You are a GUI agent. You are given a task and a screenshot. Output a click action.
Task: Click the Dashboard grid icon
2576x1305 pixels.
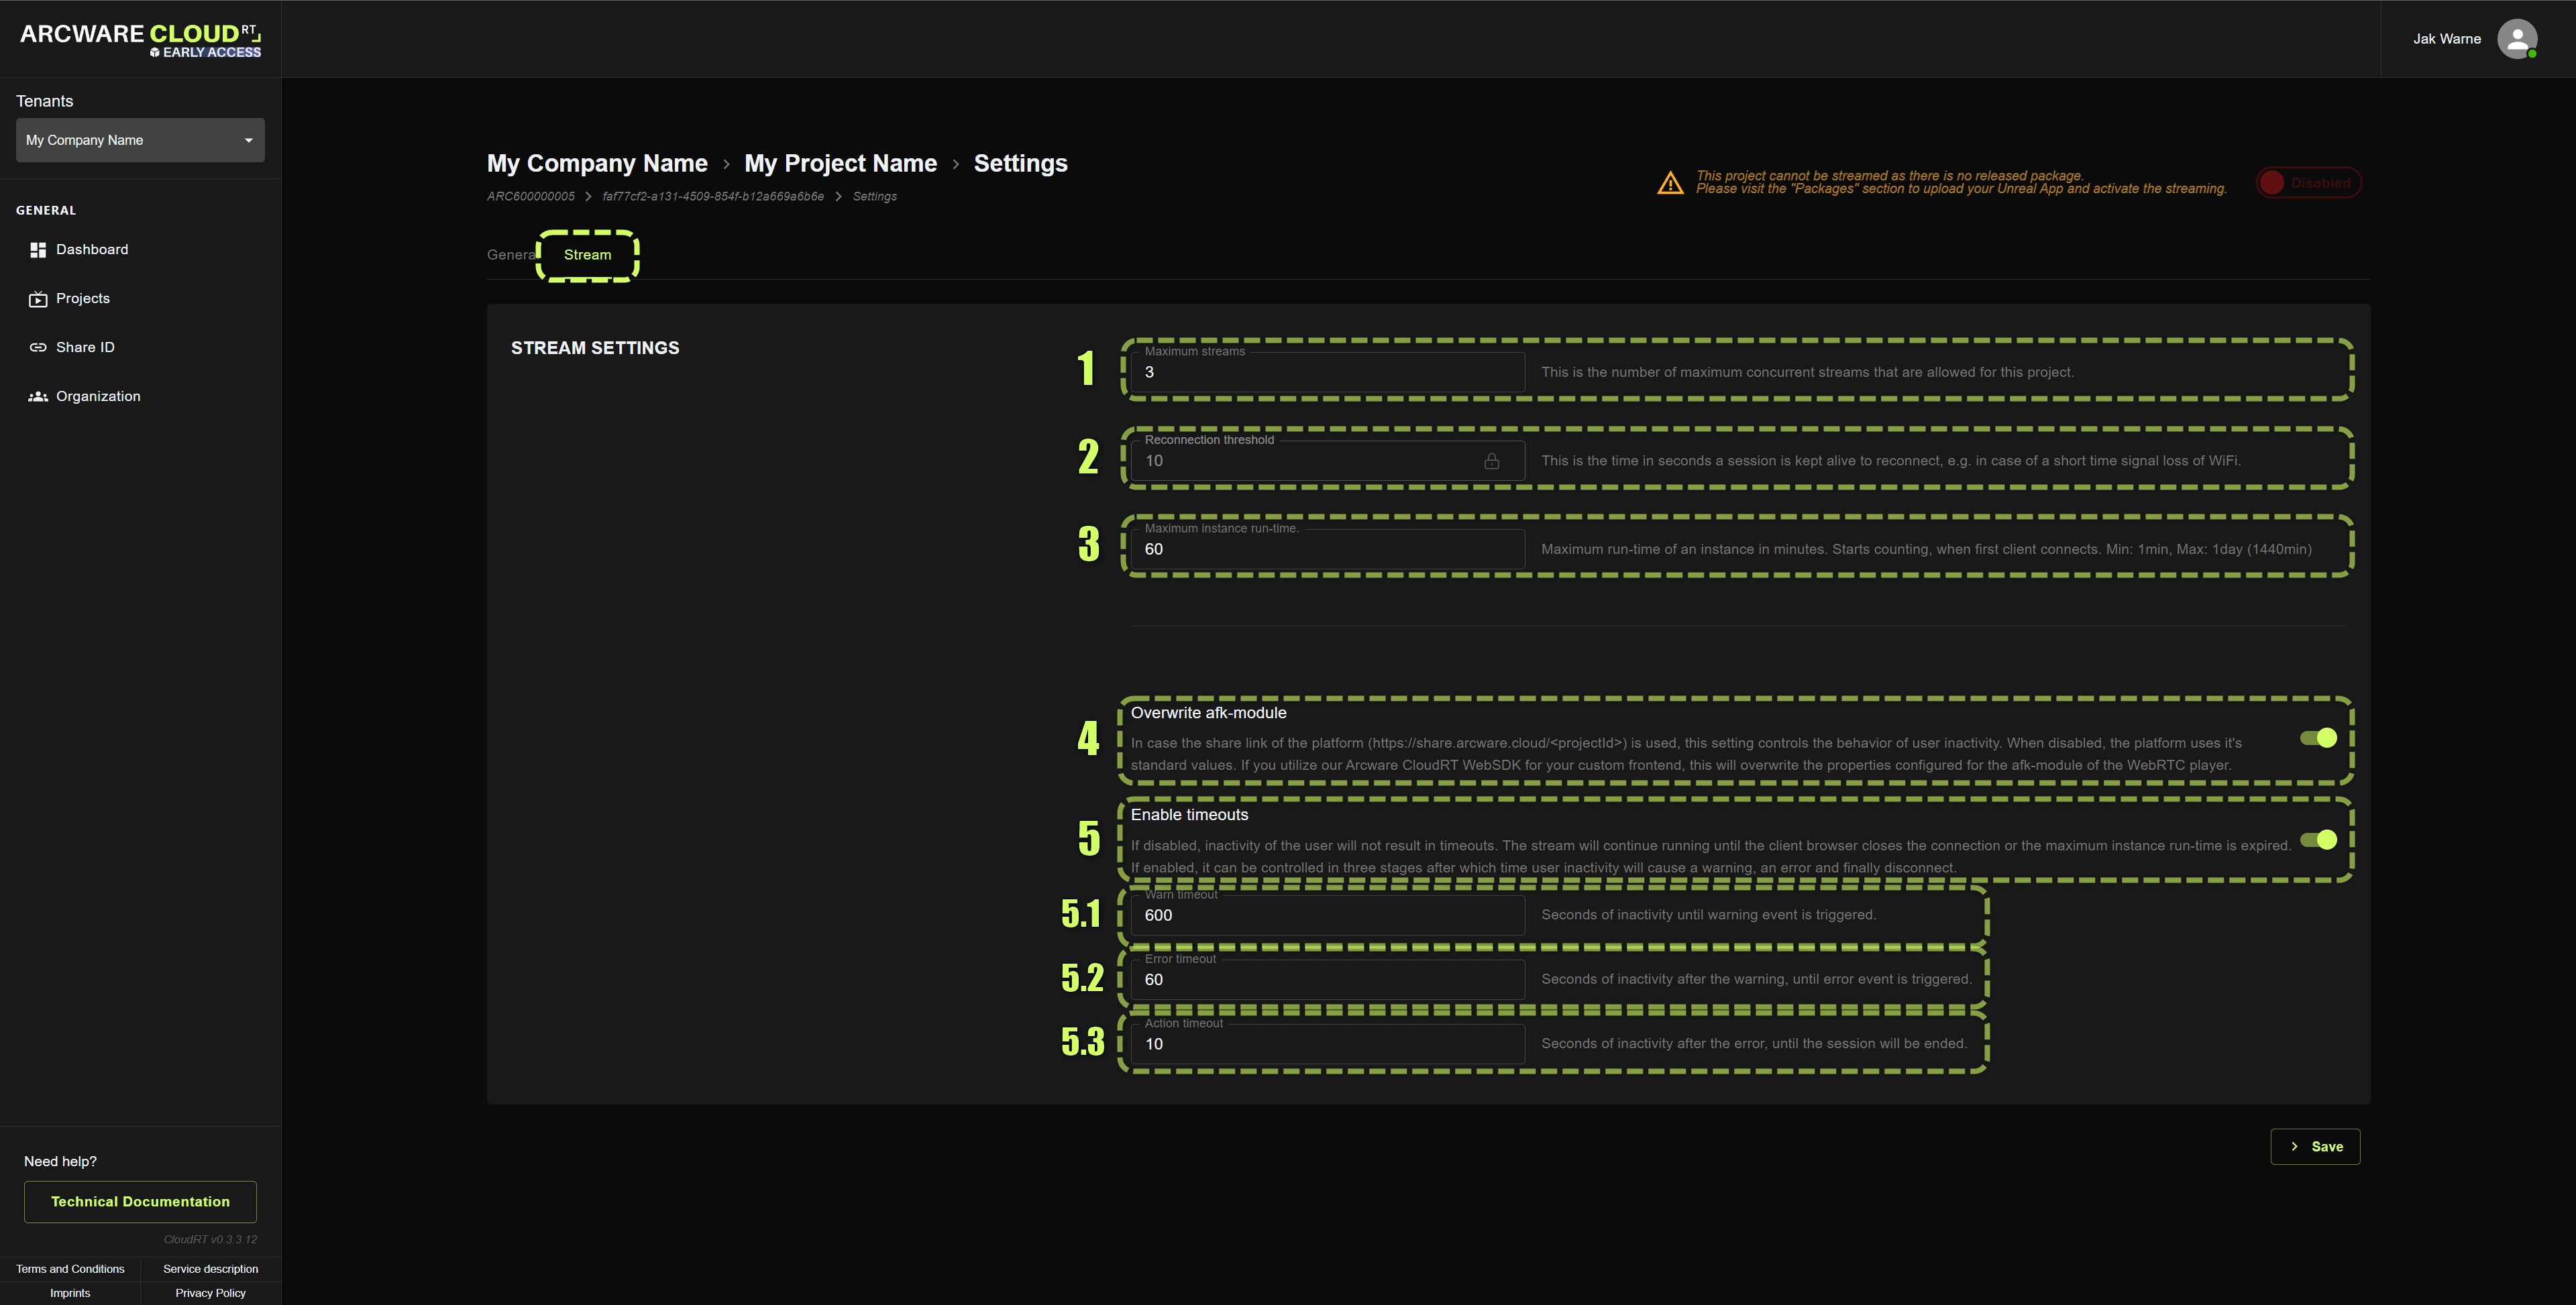click(38, 250)
